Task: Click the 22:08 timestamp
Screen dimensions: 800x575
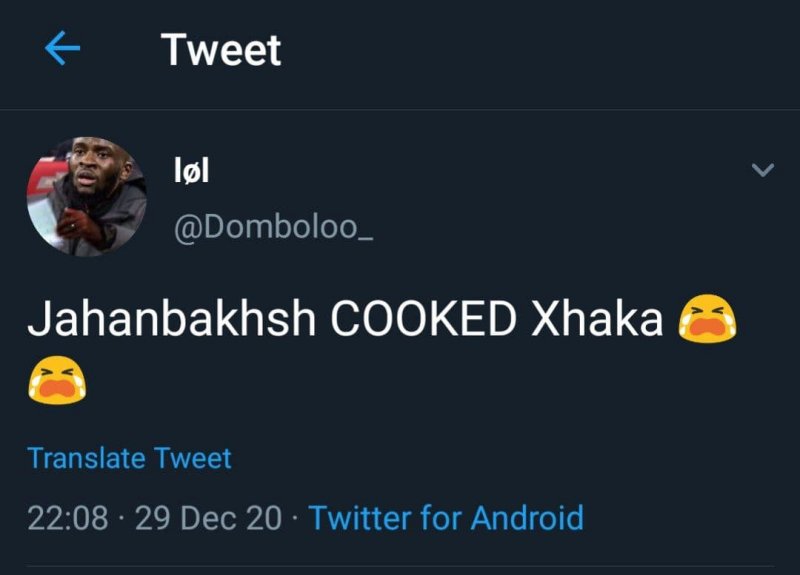Action: click(x=68, y=518)
